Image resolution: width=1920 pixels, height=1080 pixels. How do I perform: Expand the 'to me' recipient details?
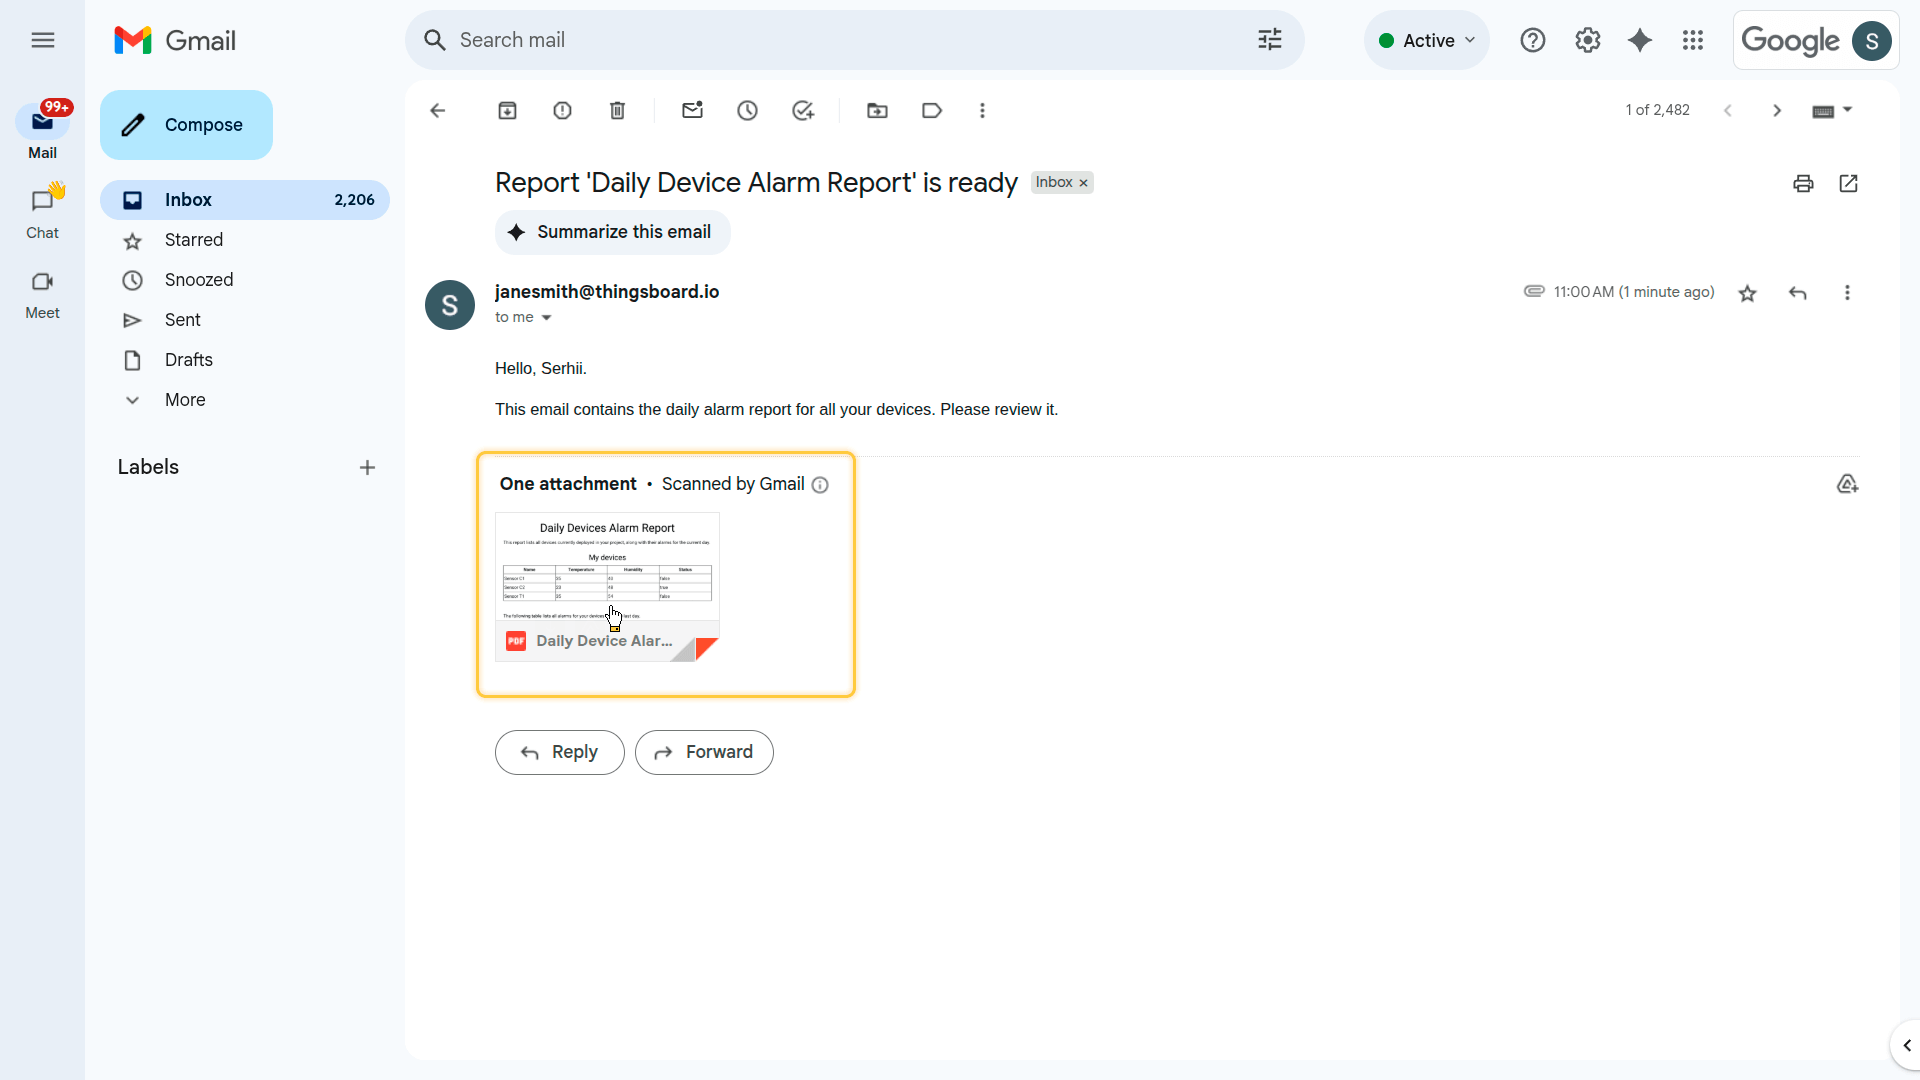point(546,318)
